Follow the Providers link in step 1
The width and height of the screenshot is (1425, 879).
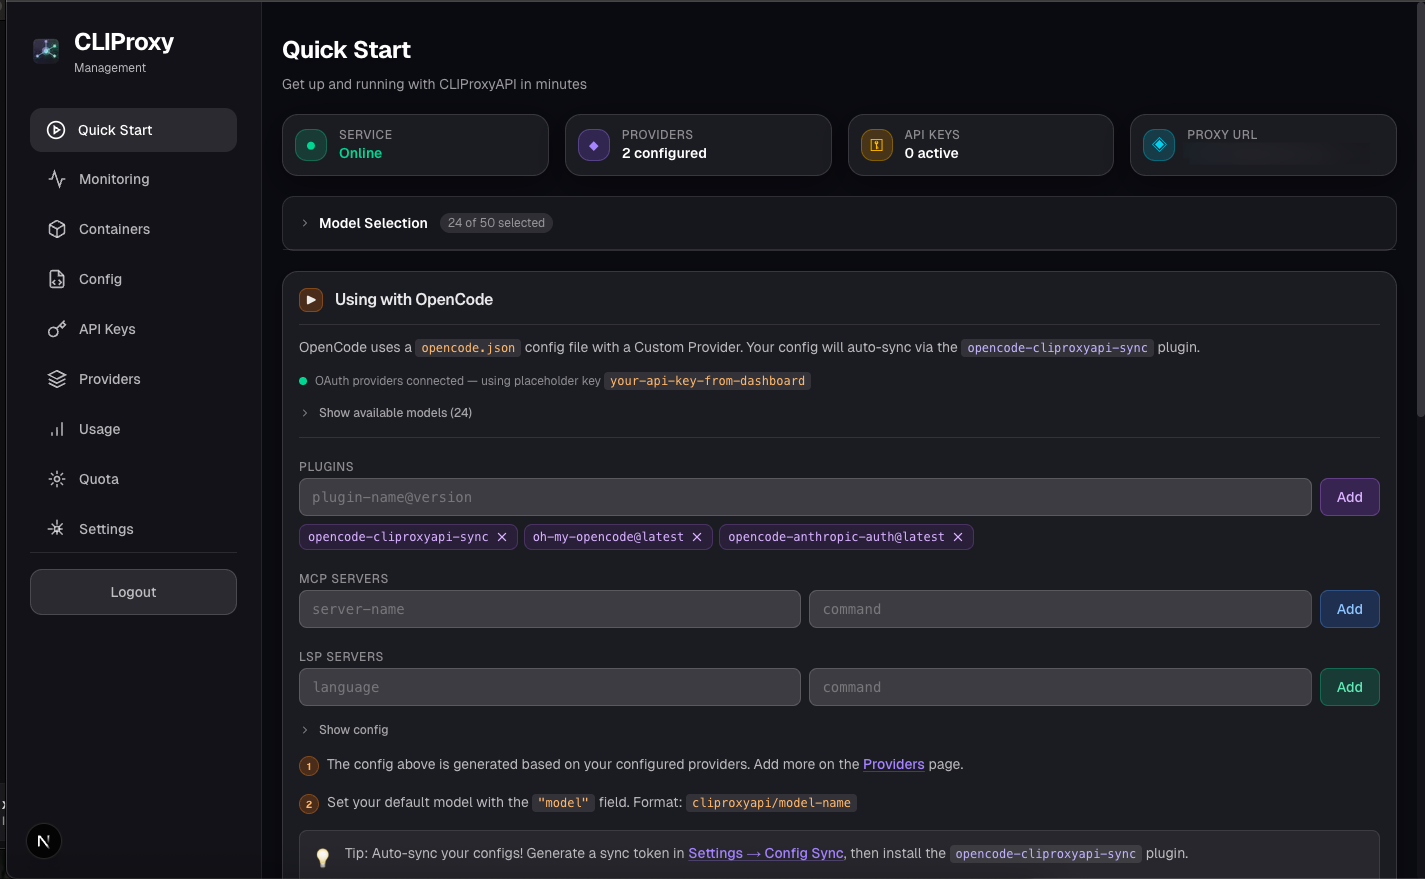point(894,764)
